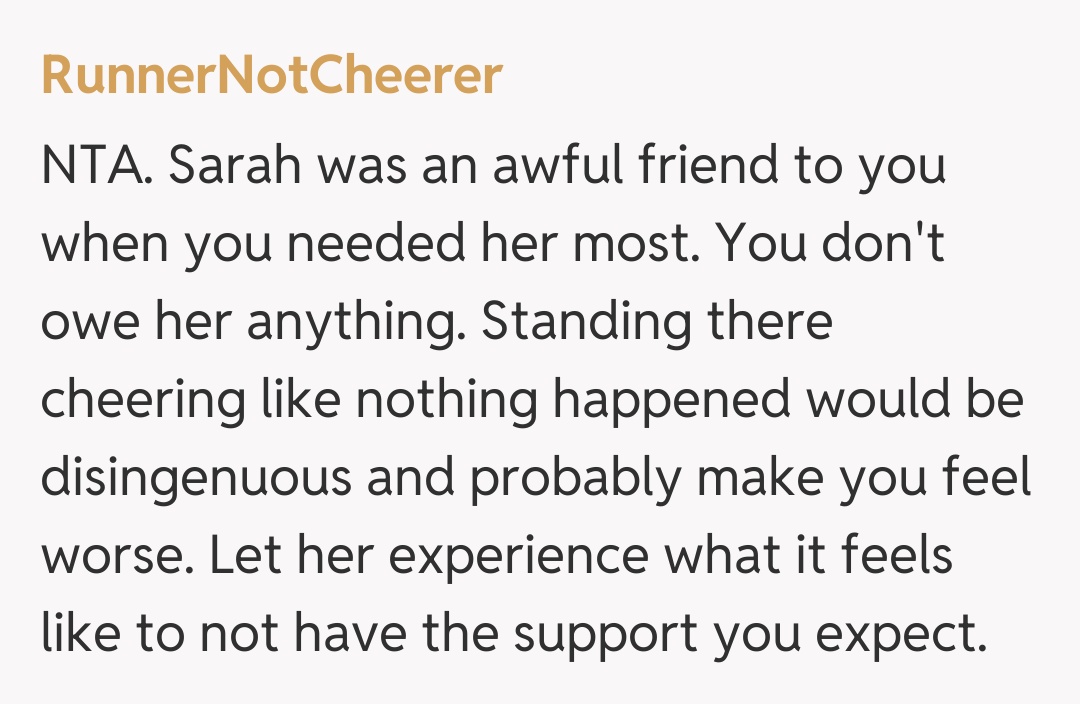The height and width of the screenshot is (704, 1080).
Task: Click the word 'cheering' in fourth line
Action: (144, 401)
